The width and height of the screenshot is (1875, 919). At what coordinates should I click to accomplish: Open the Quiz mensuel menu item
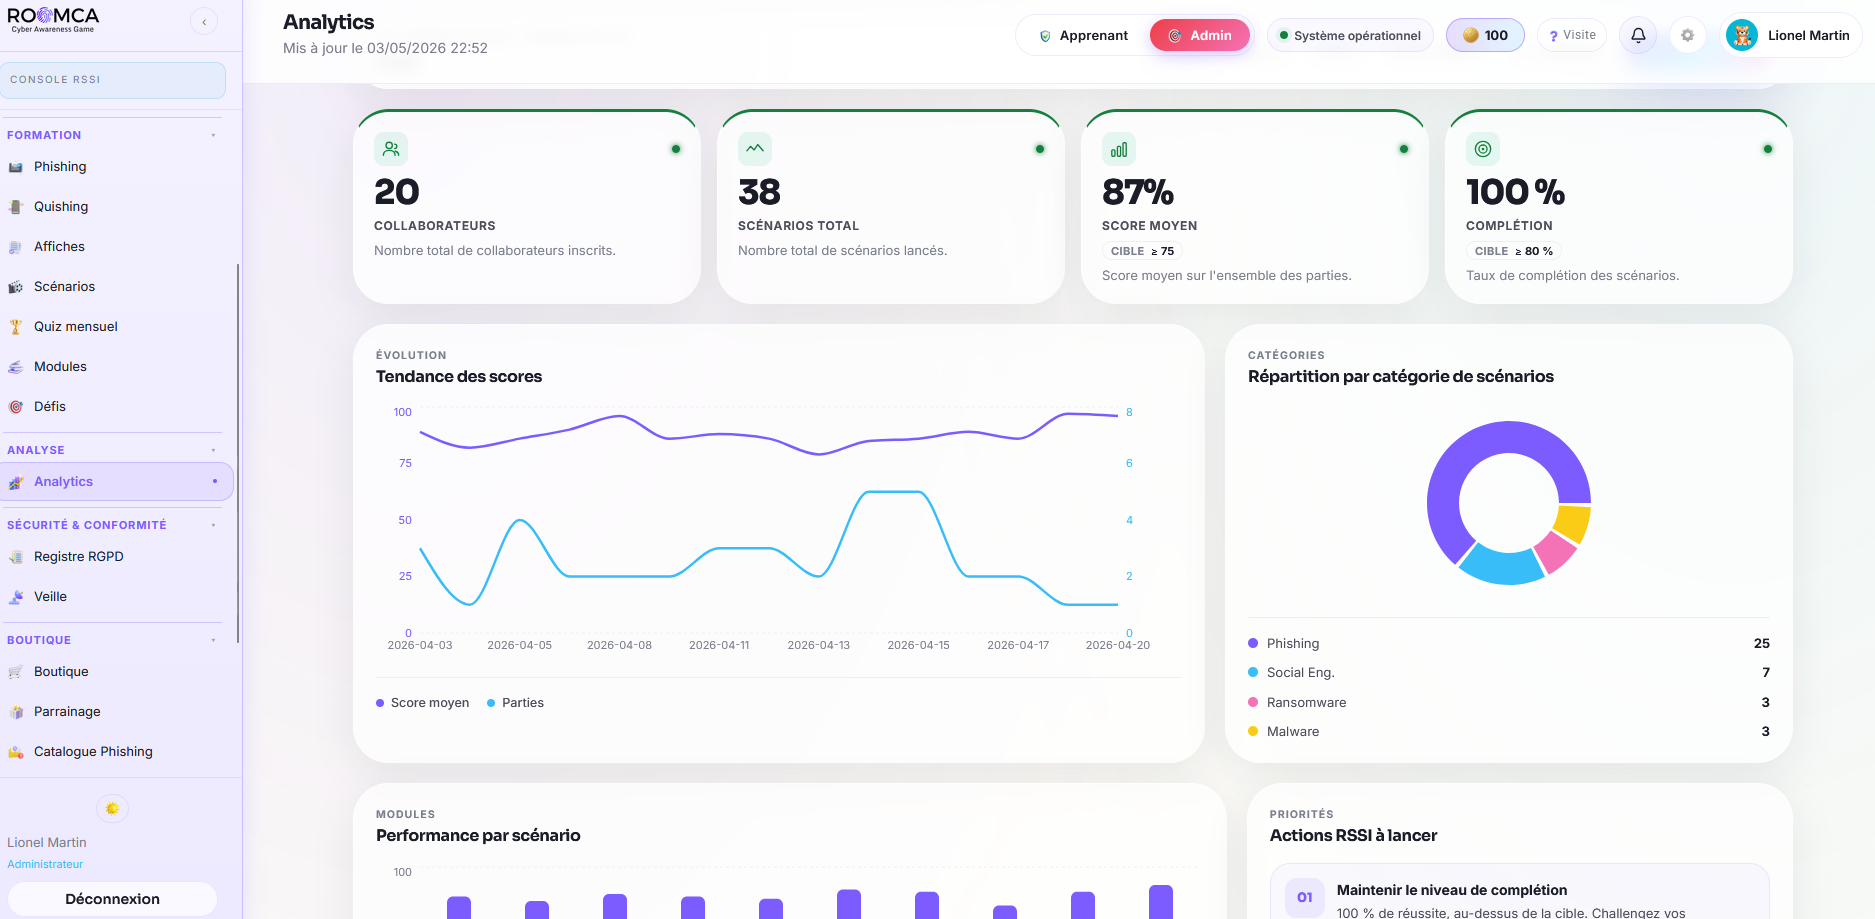[x=117, y=327]
